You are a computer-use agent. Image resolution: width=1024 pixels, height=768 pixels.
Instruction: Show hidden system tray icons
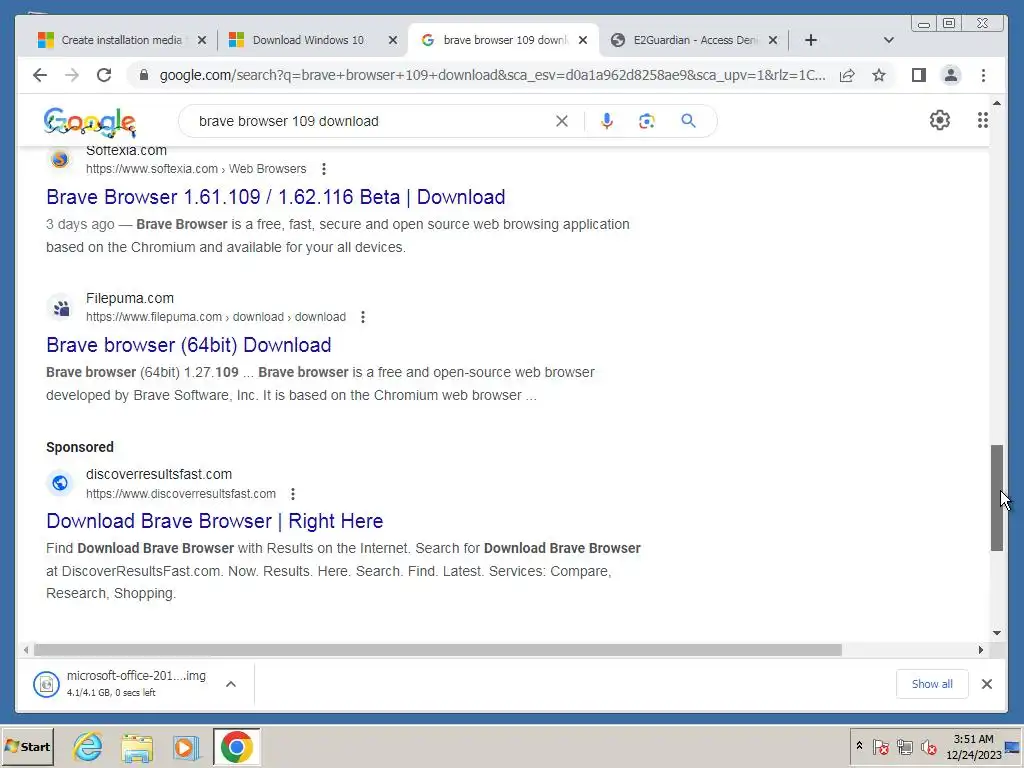coord(859,746)
